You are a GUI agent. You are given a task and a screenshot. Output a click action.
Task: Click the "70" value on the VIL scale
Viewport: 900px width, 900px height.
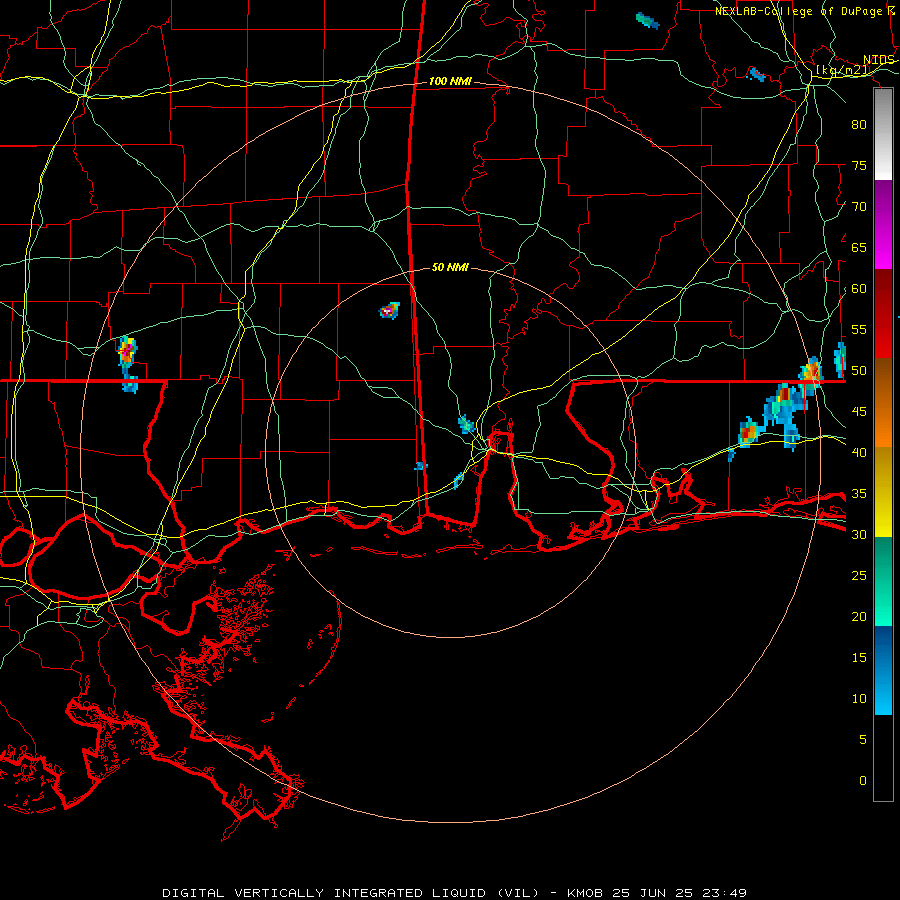point(859,207)
